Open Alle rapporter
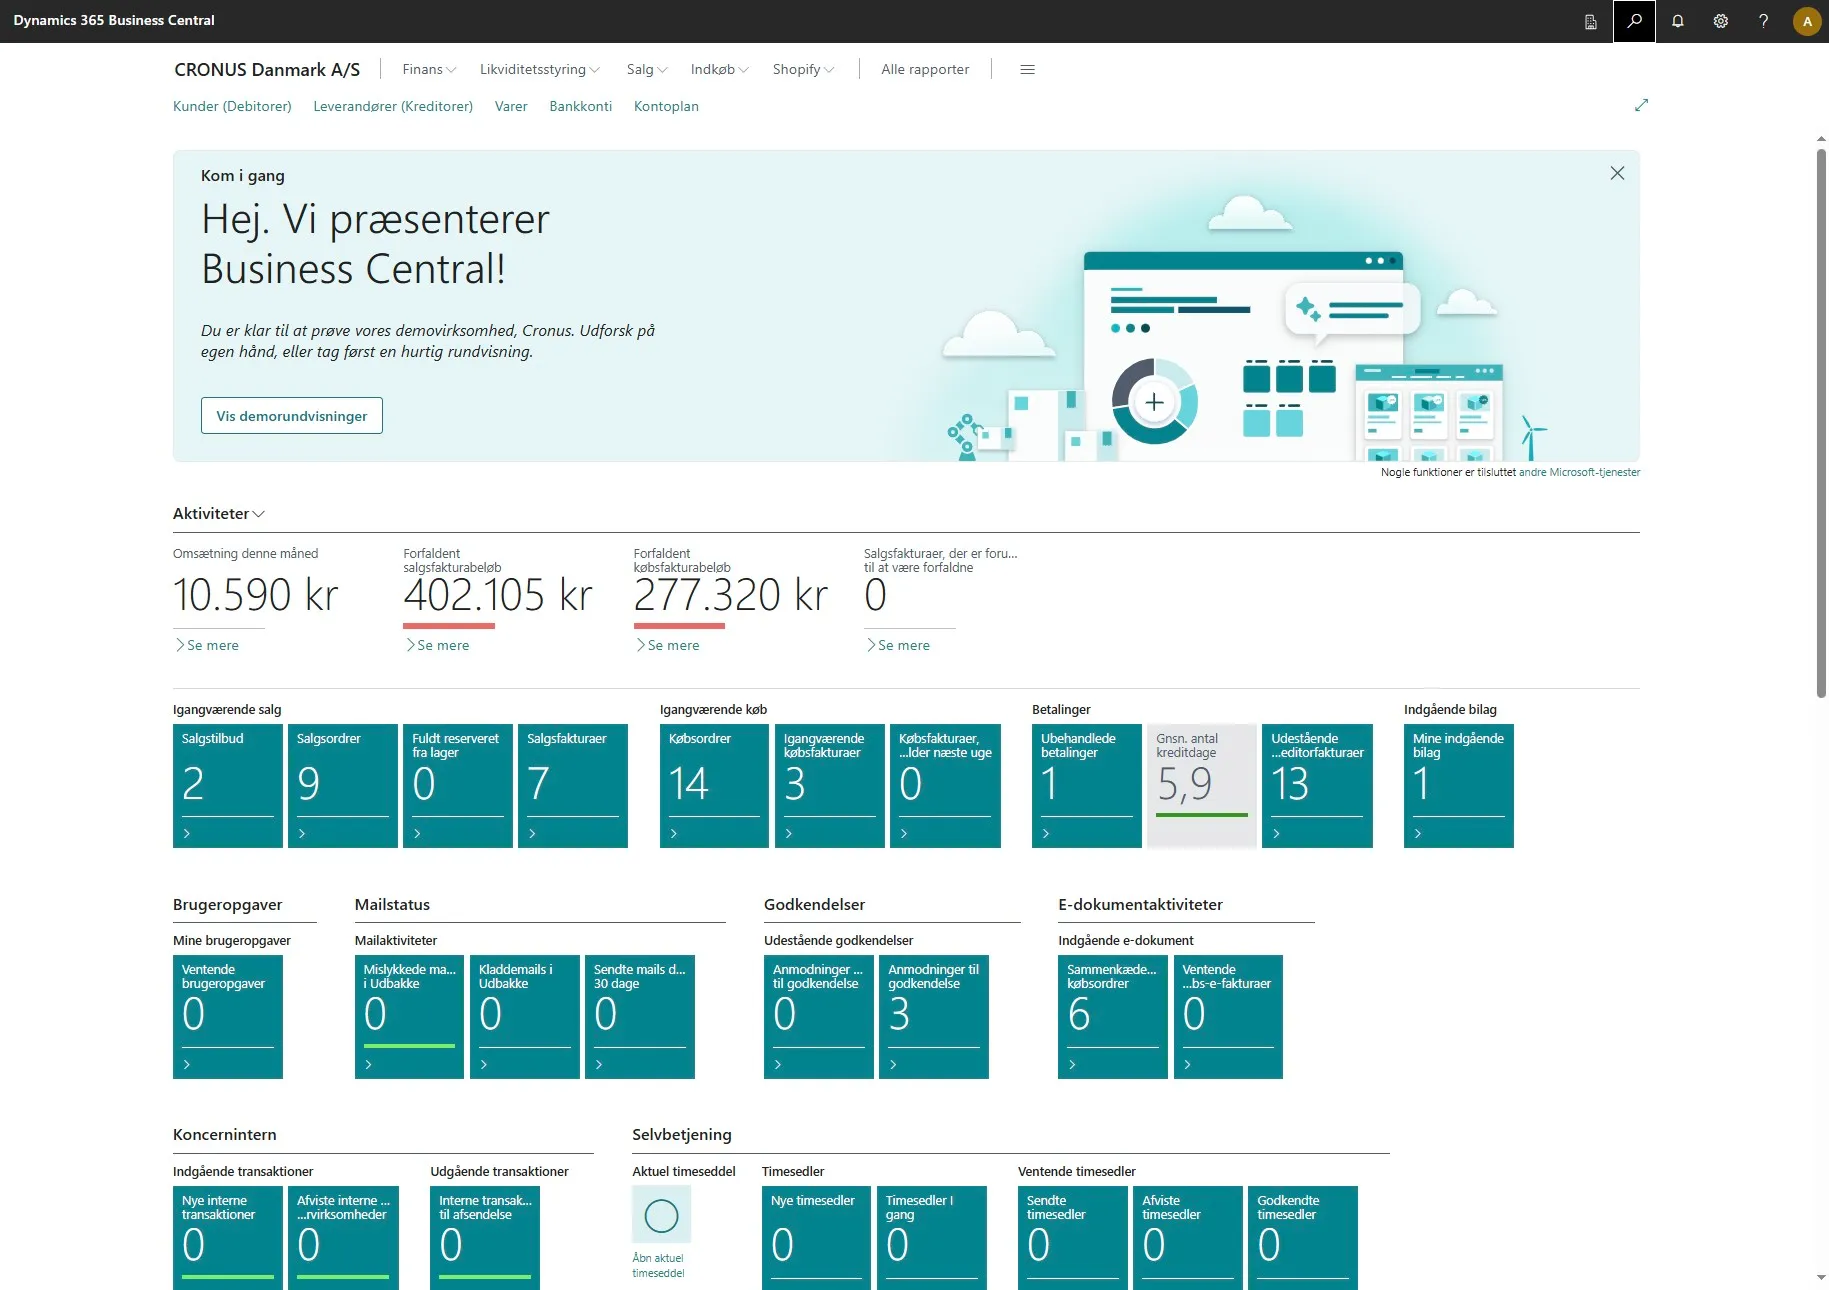 [925, 69]
